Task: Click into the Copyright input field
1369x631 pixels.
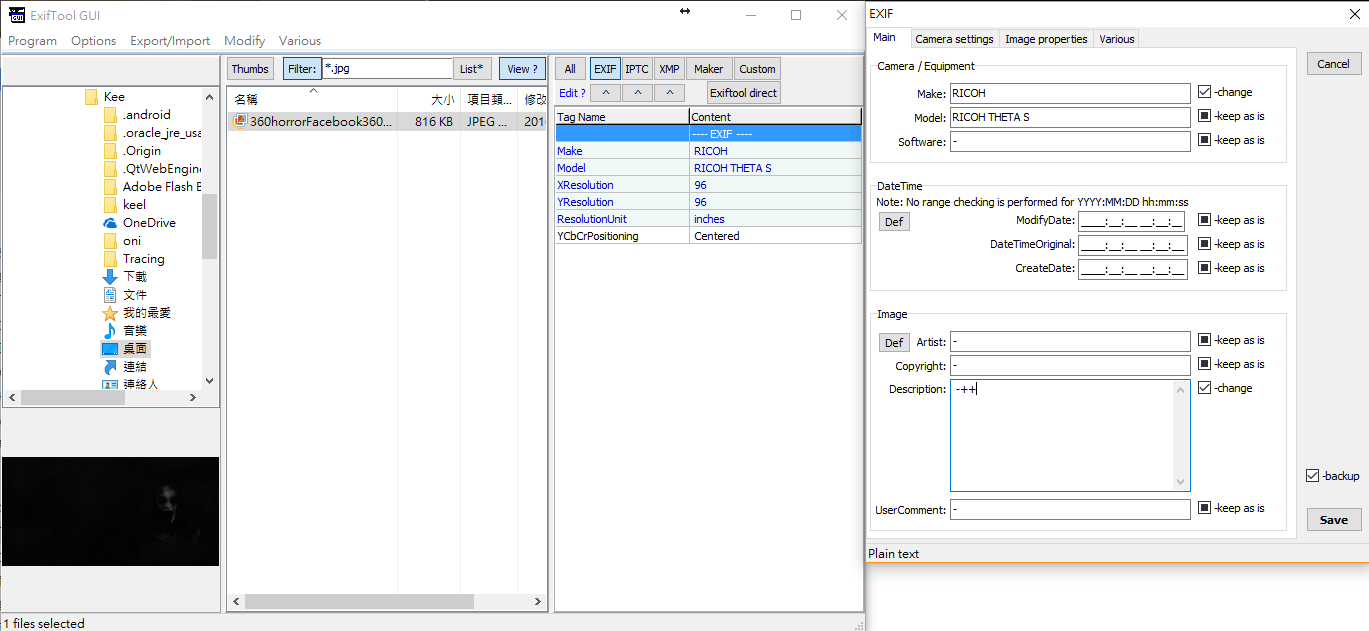Action: (1070, 365)
